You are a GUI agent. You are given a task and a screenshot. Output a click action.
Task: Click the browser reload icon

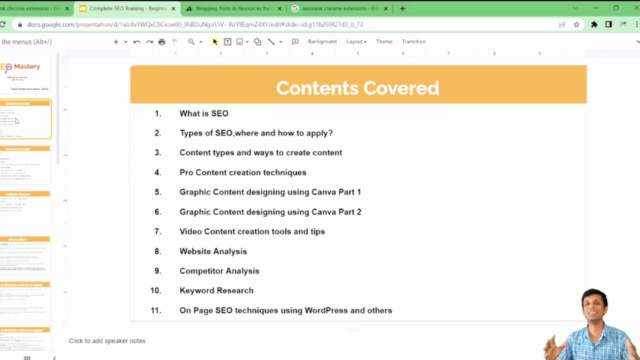[x=3, y=24]
